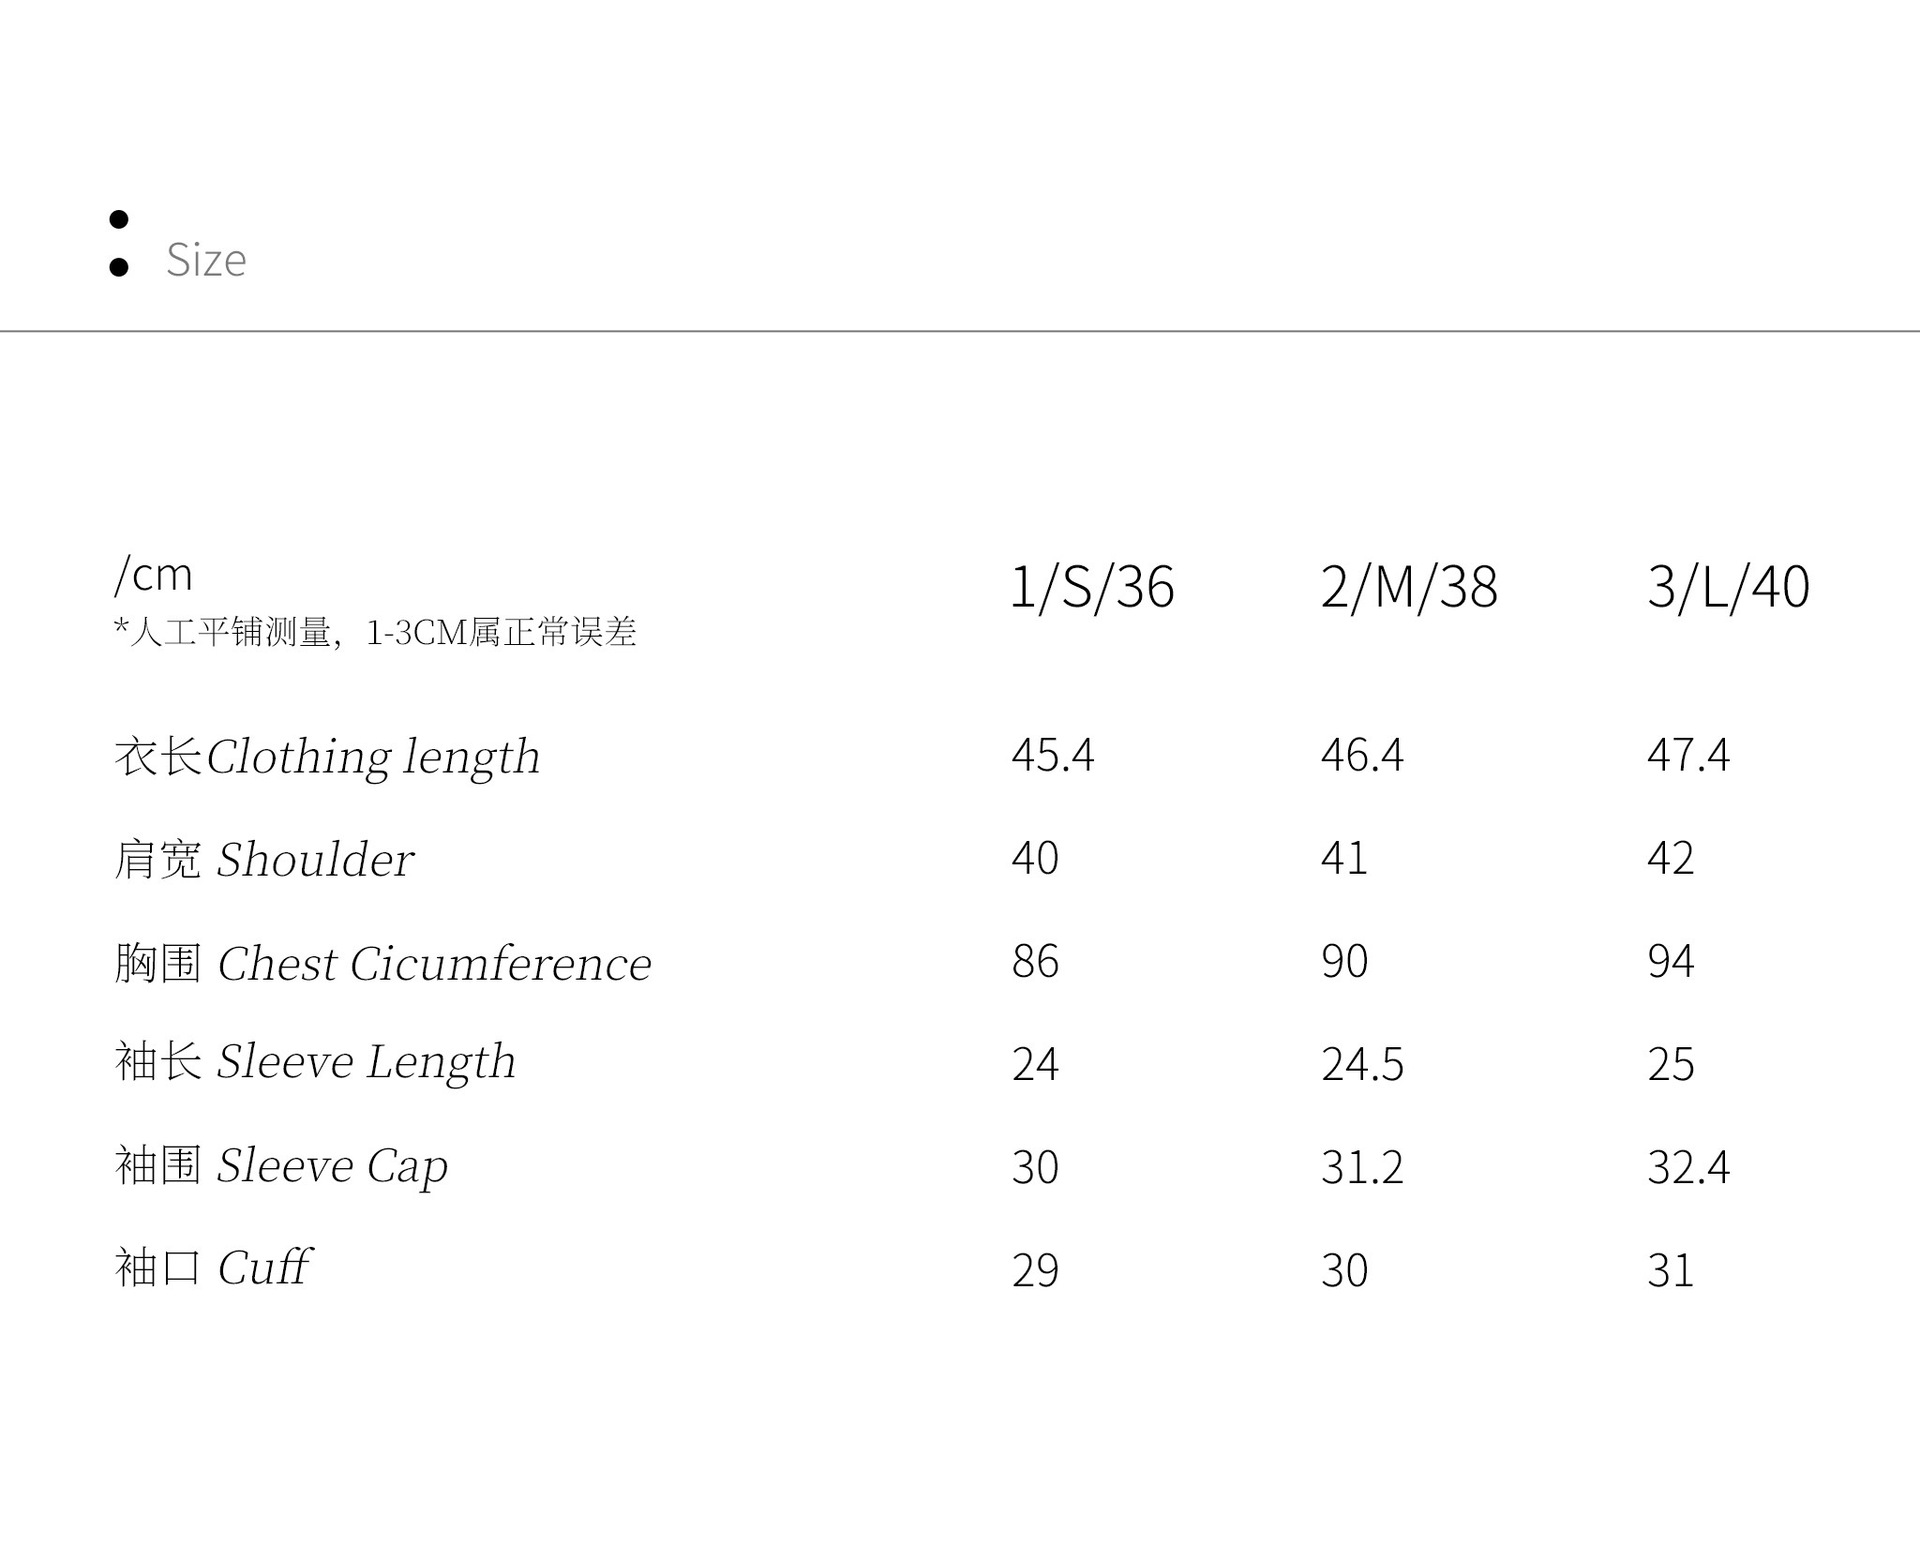1920x1566 pixels.
Task: Click the Cuff row label
Action: point(213,1269)
